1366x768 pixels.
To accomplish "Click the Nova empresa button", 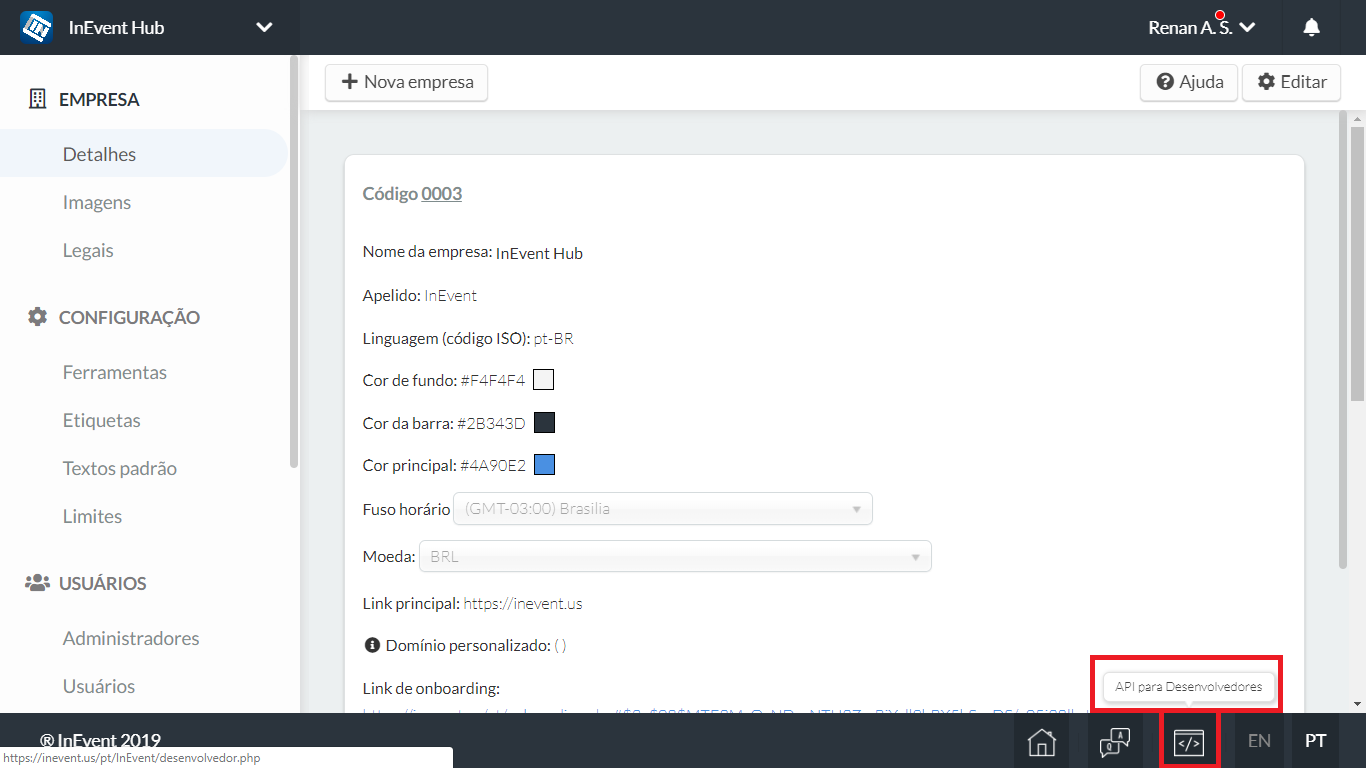I will tap(406, 82).
